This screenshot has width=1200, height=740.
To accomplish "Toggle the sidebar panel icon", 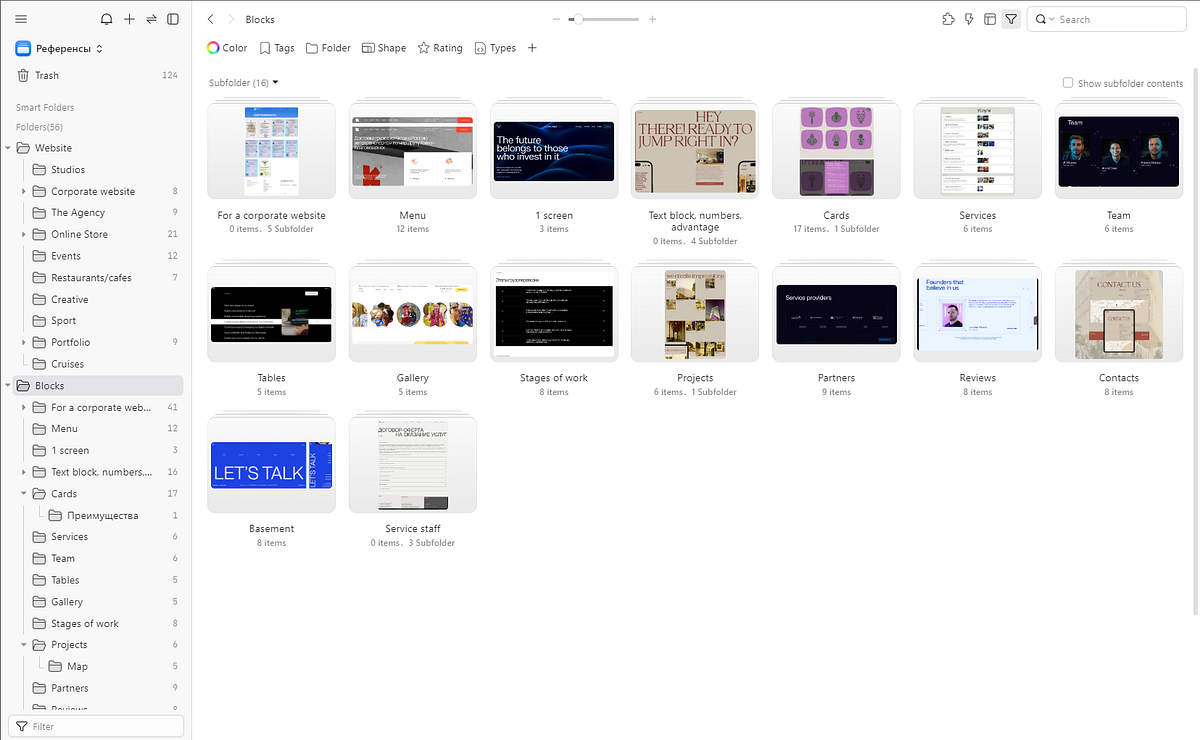I will pyautogui.click(x=173, y=19).
